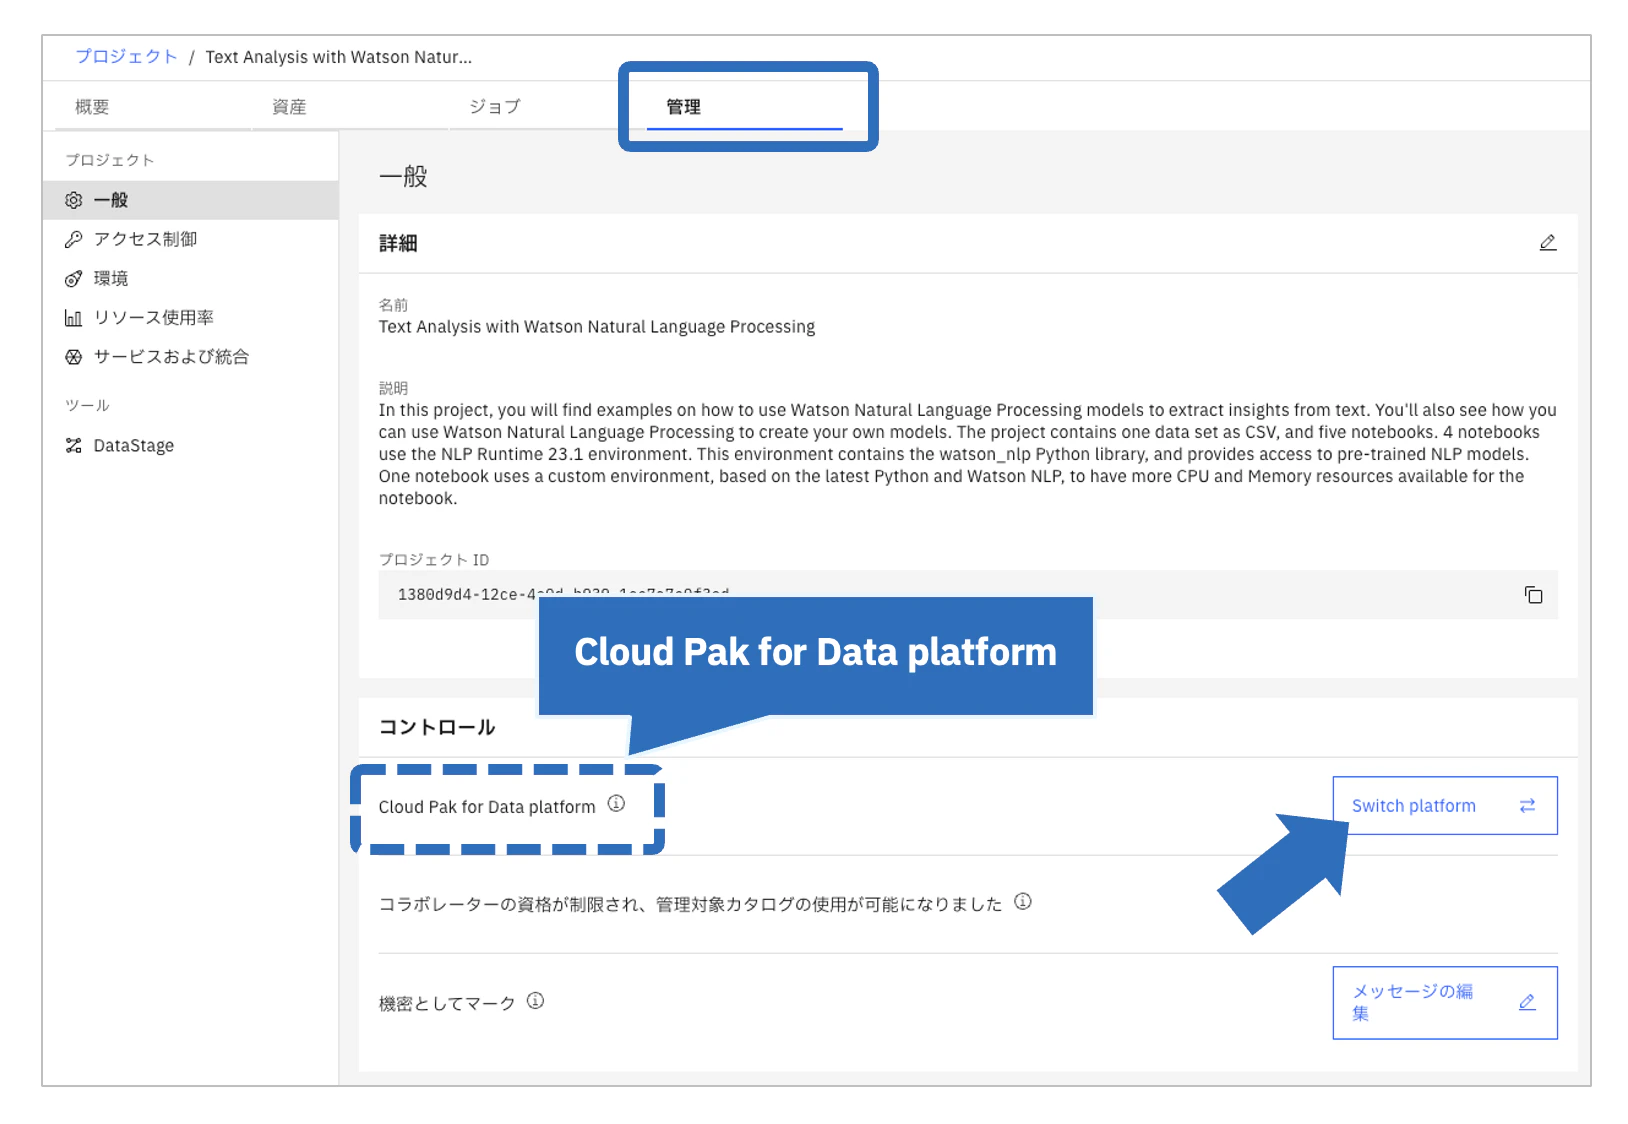Copy the project ID with the copy icon
The width and height of the screenshot is (1628, 1124).
tap(1533, 595)
